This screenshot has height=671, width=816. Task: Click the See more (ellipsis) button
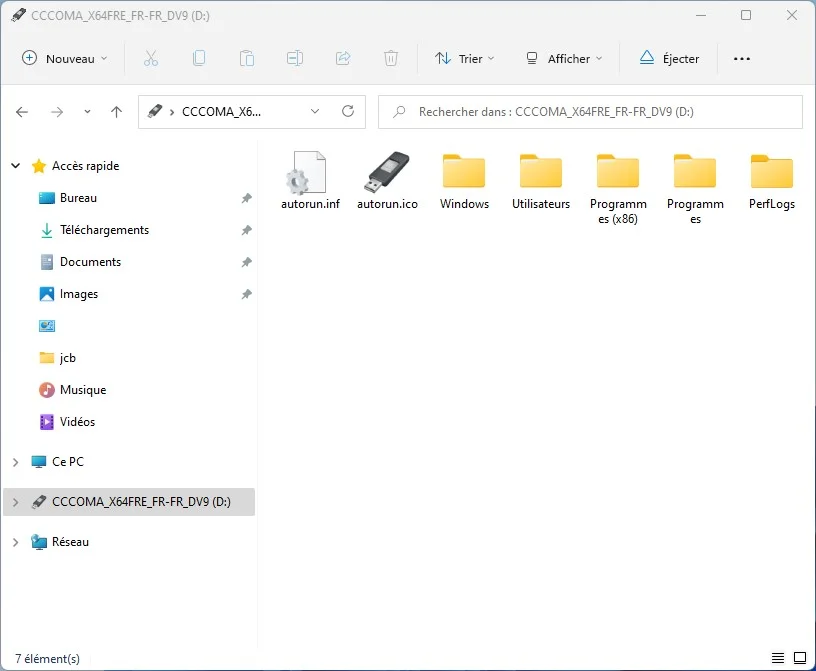[741, 58]
